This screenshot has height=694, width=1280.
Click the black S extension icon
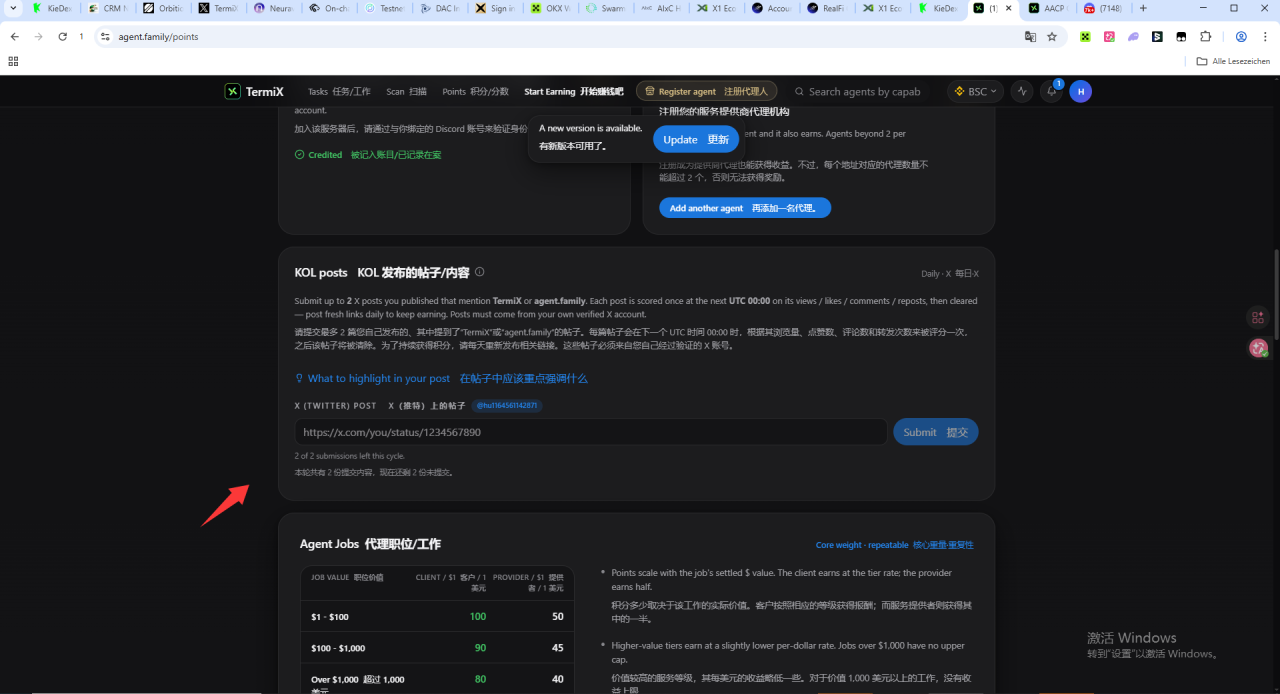[1157, 37]
